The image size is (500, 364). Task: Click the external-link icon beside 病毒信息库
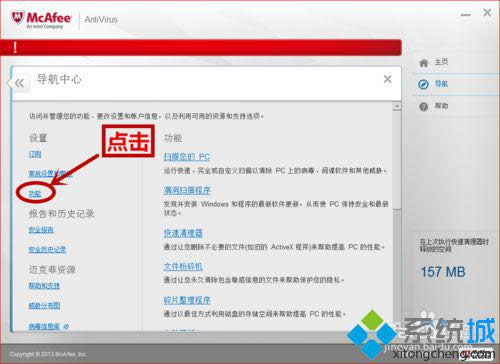click(66, 326)
